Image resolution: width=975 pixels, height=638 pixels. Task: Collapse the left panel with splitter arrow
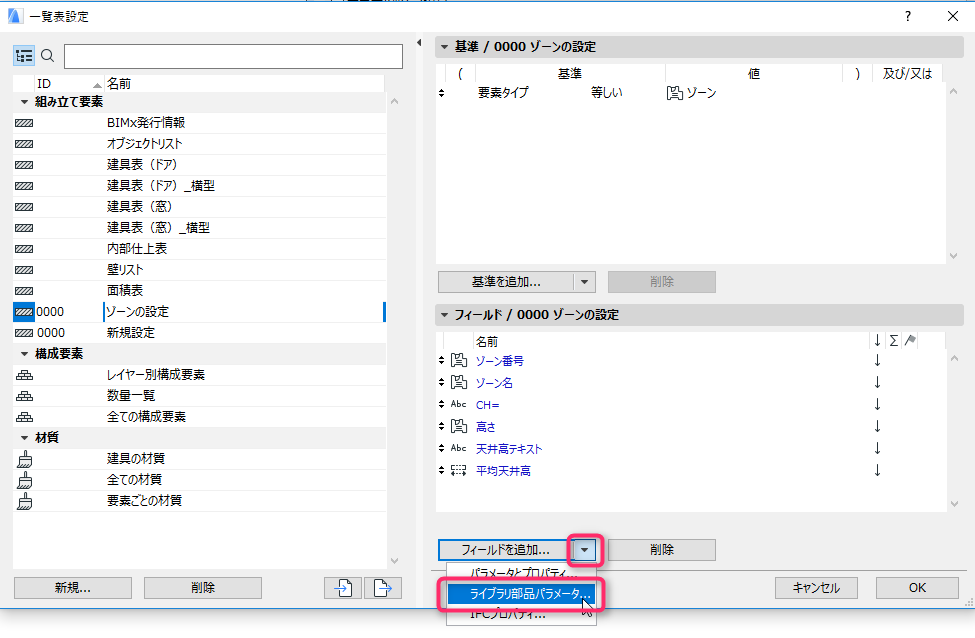[x=419, y=43]
